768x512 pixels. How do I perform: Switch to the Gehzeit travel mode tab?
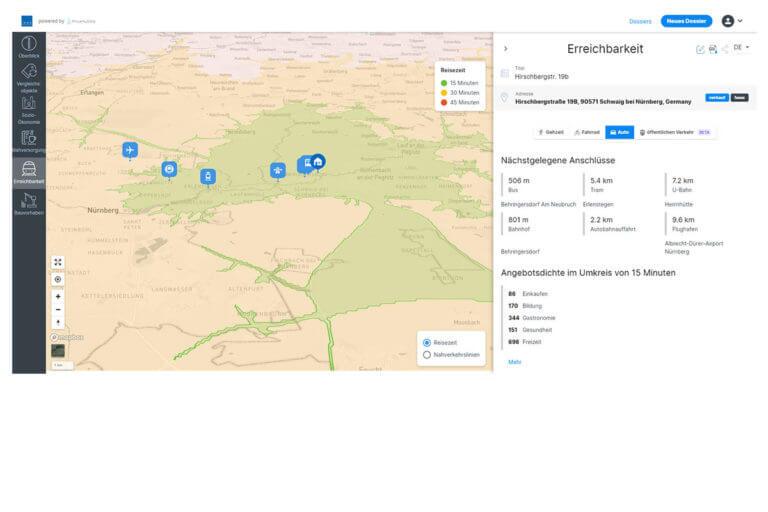pyautogui.click(x=551, y=132)
